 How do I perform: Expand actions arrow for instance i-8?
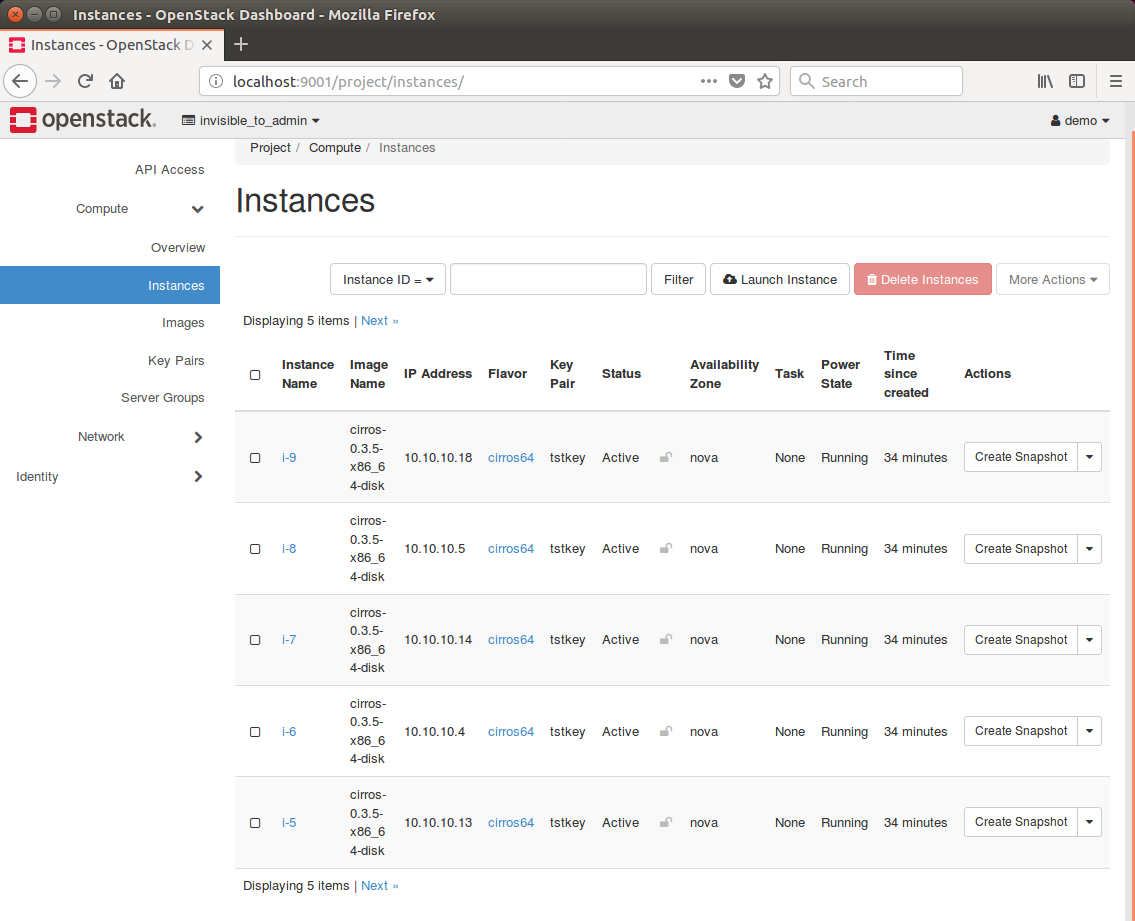click(x=1089, y=549)
